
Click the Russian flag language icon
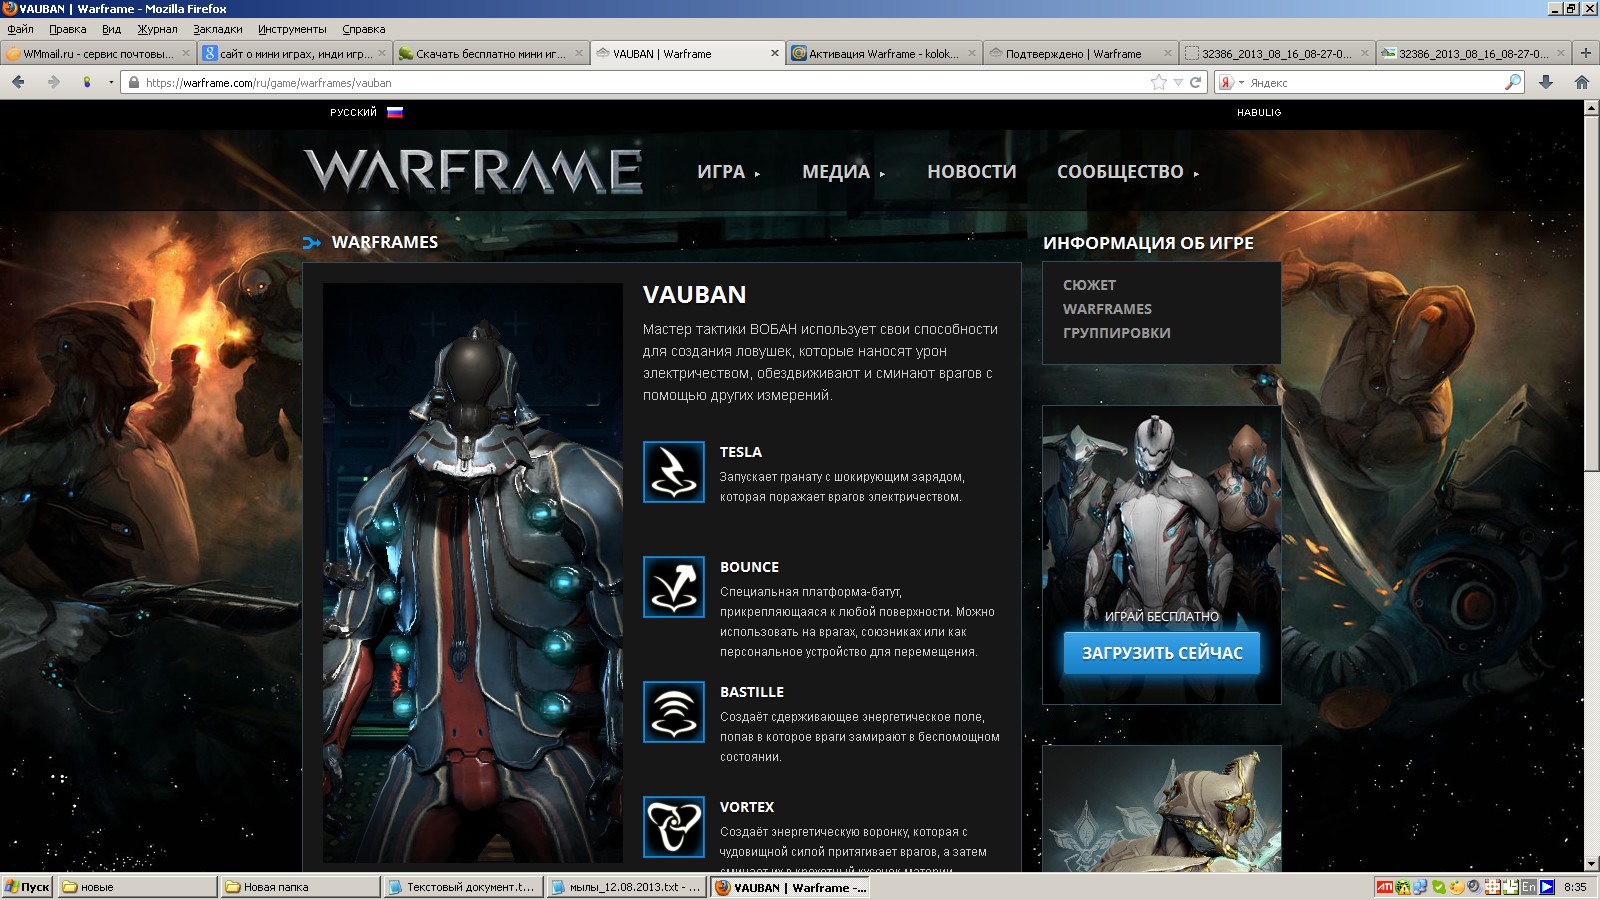[x=395, y=112]
